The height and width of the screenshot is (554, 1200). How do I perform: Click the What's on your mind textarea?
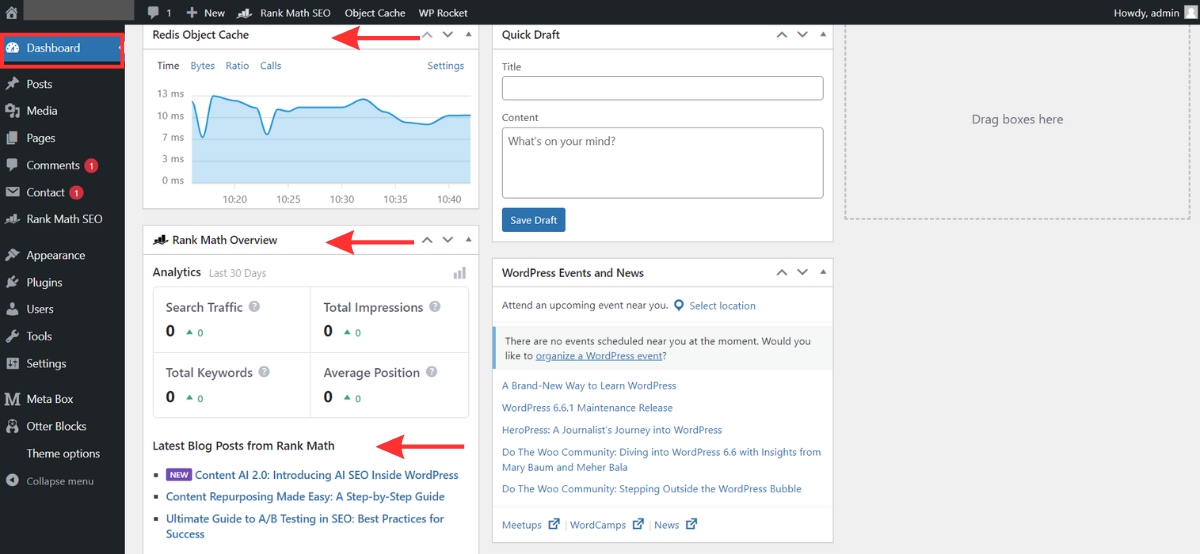[662, 163]
